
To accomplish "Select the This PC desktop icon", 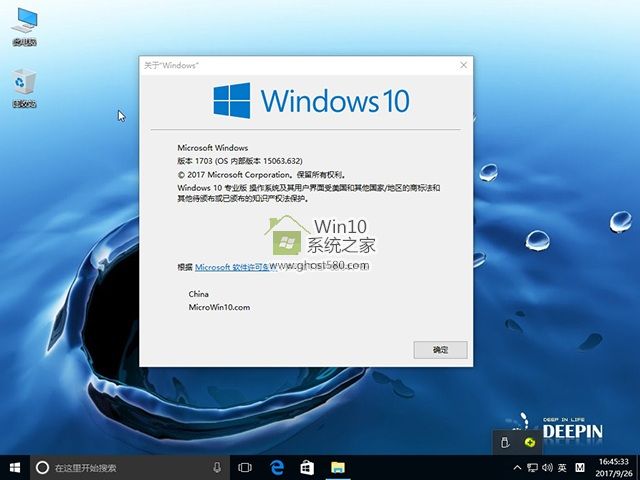I will (24, 26).
